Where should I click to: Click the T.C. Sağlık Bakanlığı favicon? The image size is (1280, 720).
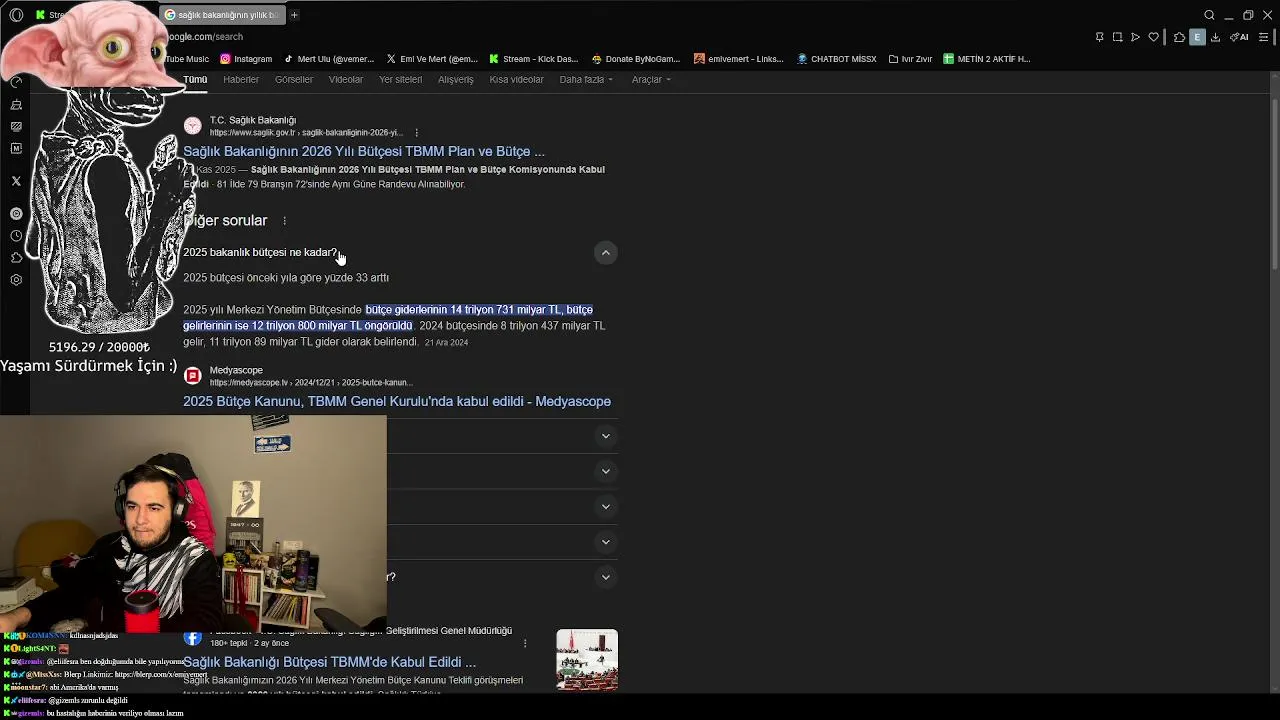point(192,126)
